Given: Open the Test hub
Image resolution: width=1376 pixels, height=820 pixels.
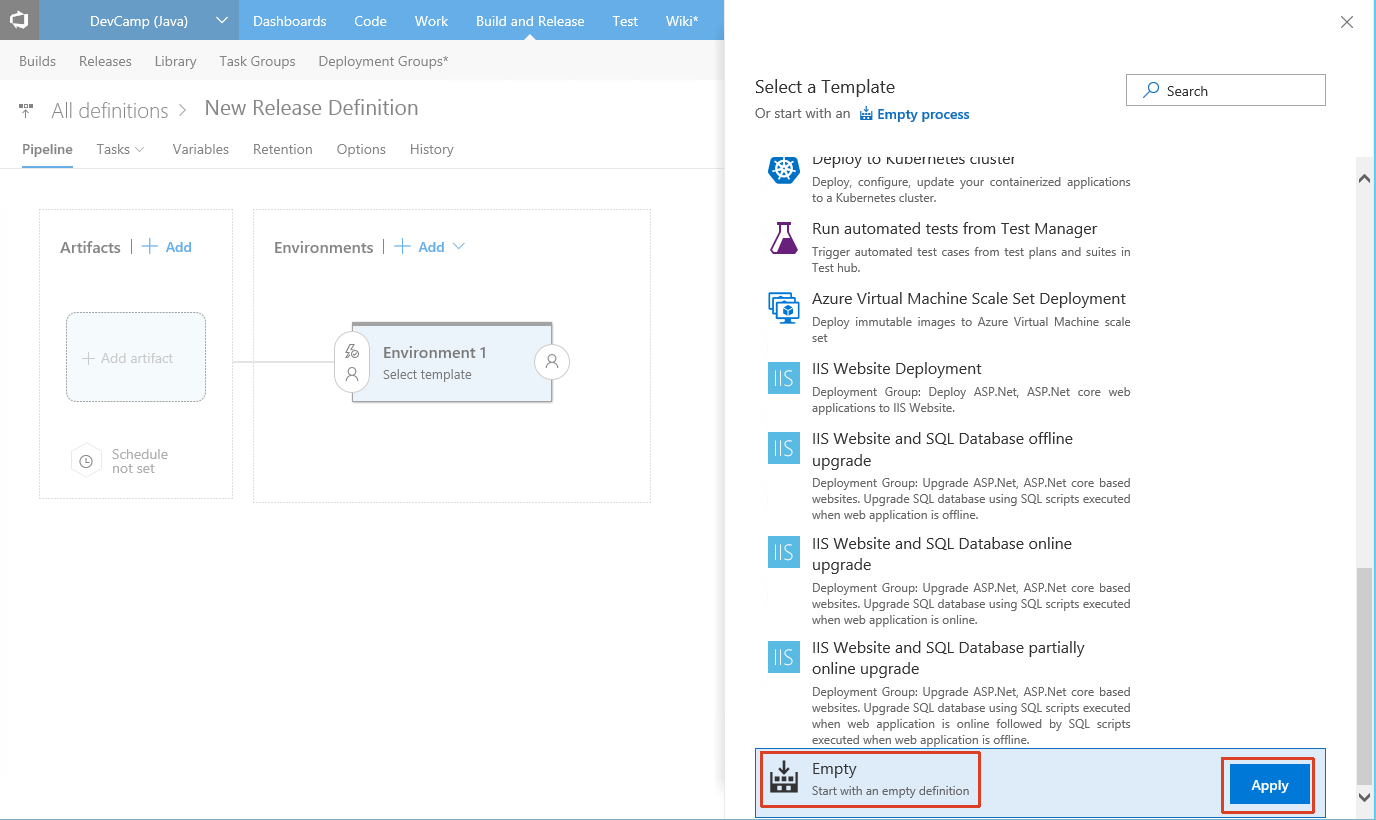Looking at the screenshot, I should [625, 20].
